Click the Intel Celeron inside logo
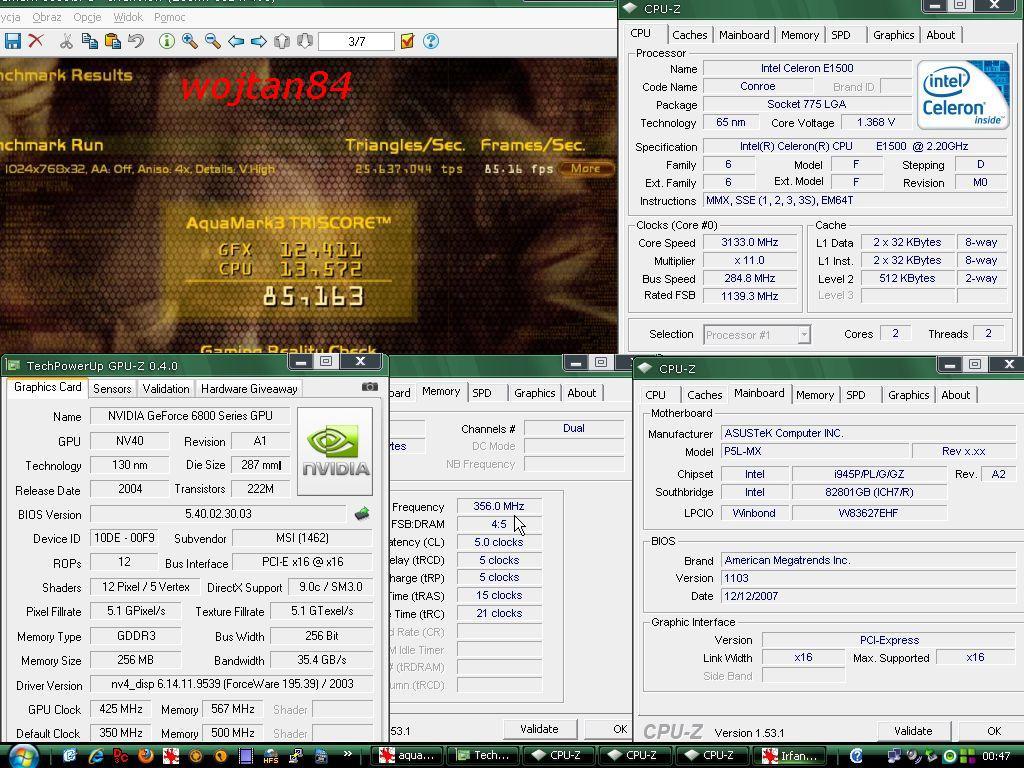 tap(963, 95)
